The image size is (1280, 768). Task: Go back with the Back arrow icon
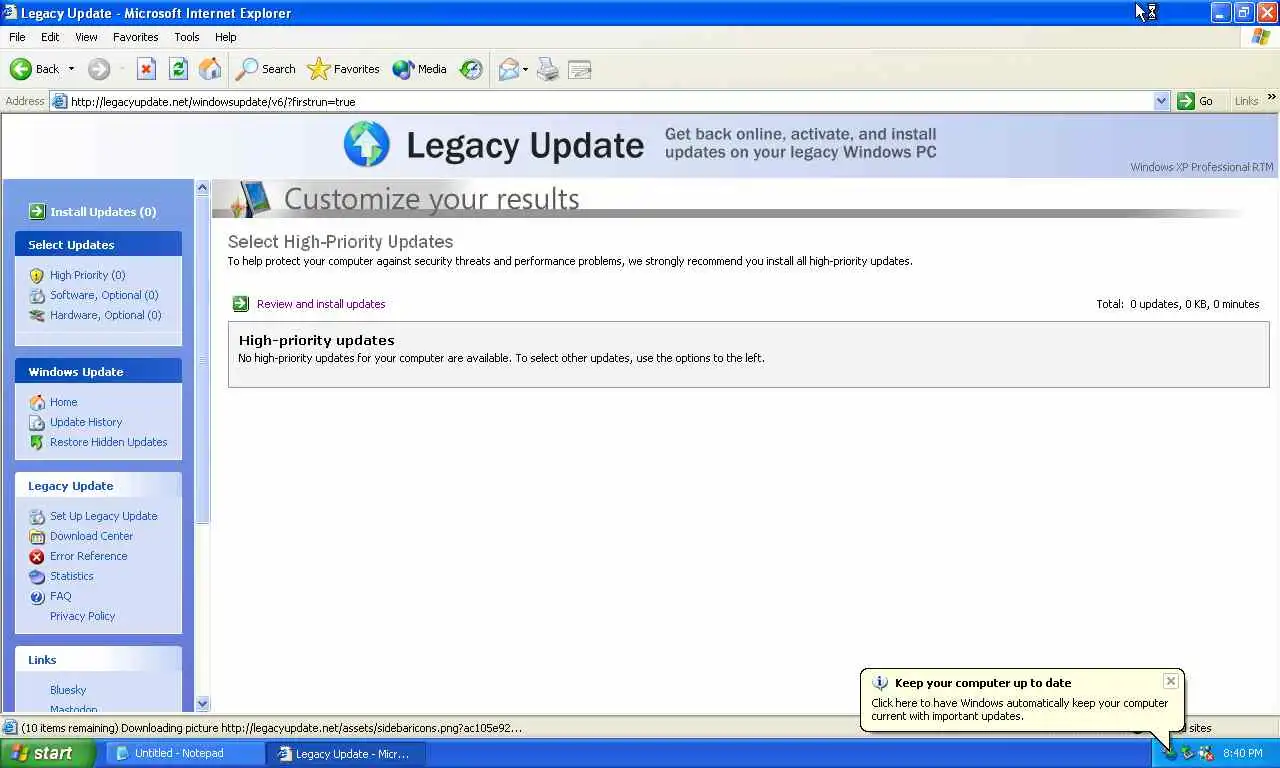(21, 69)
